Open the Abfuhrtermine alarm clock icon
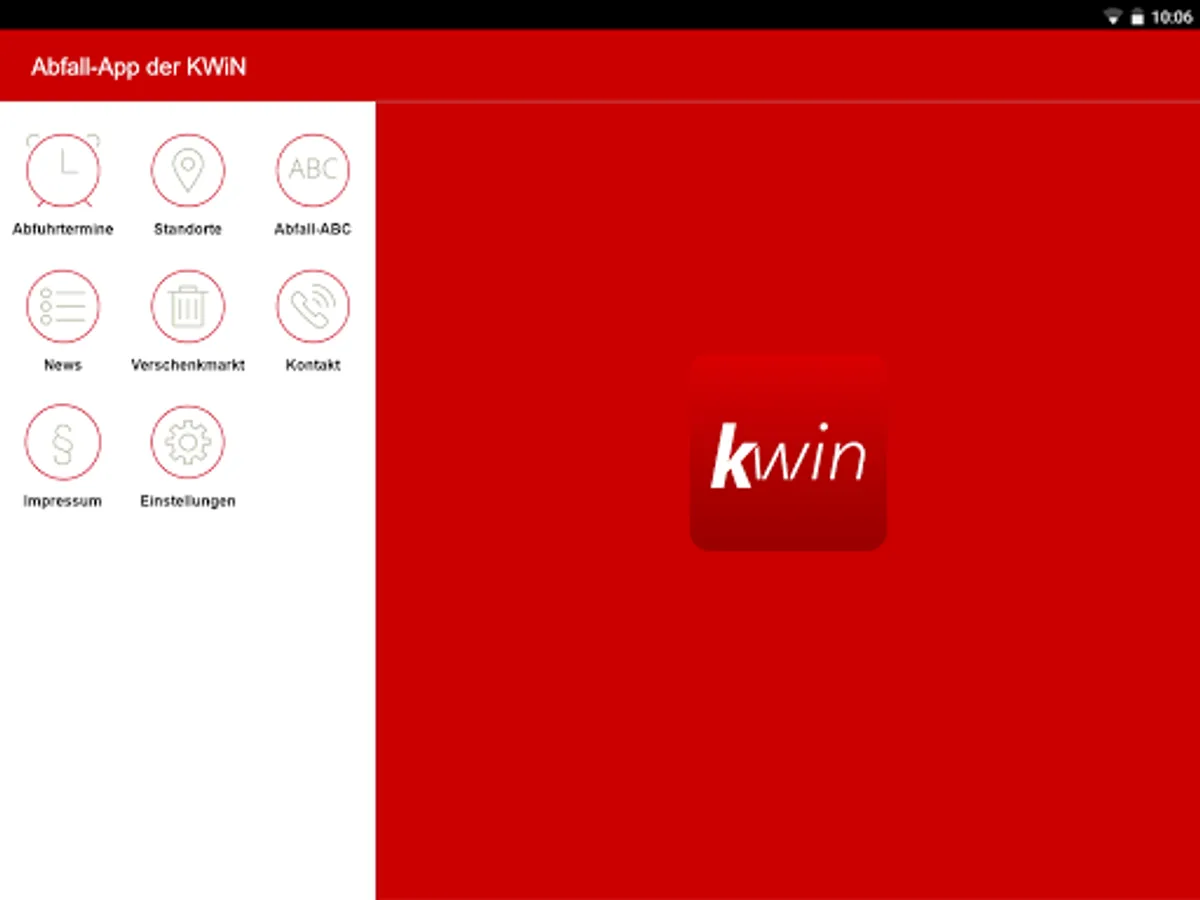This screenshot has width=1200, height=900. point(63,170)
